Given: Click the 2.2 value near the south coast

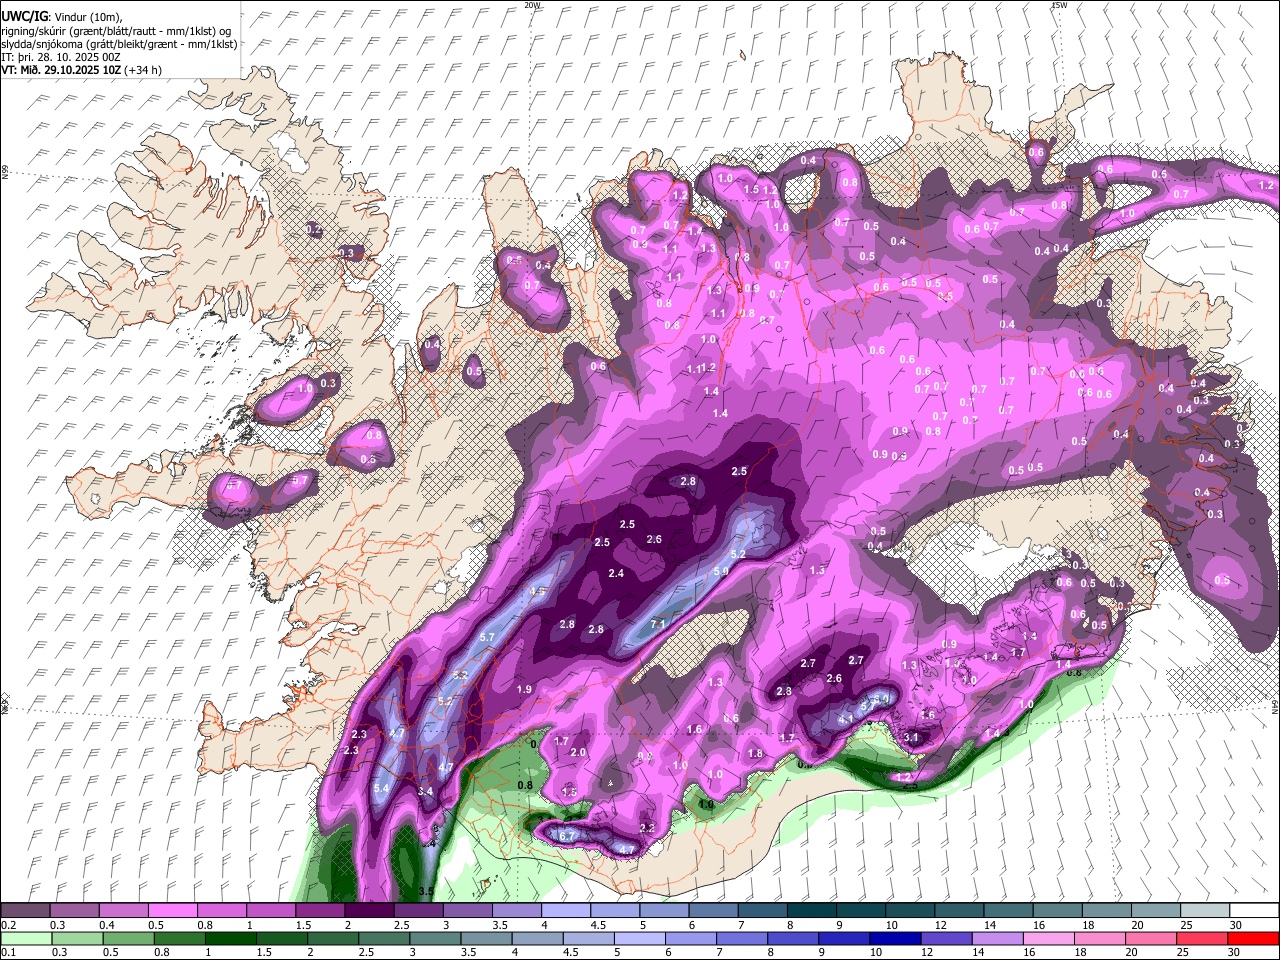Looking at the screenshot, I should (647, 828).
